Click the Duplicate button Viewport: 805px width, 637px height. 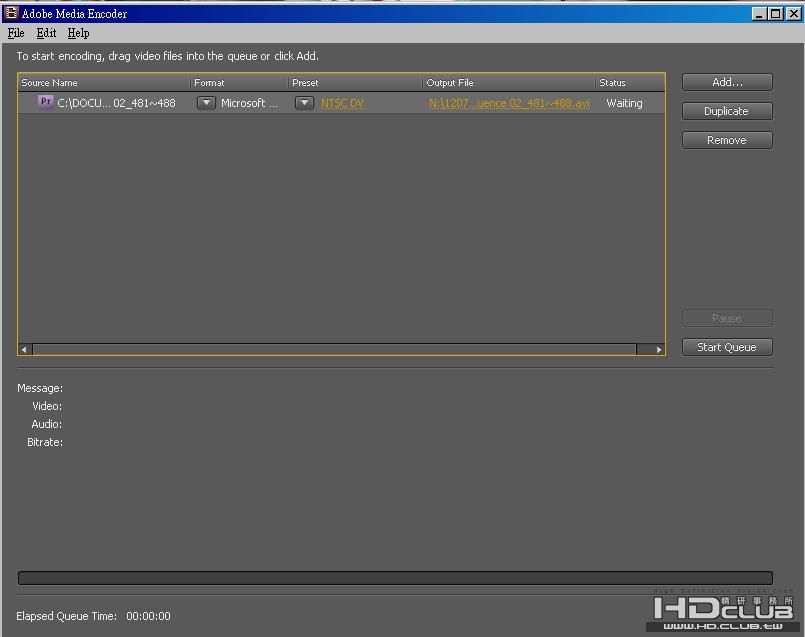pos(727,111)
